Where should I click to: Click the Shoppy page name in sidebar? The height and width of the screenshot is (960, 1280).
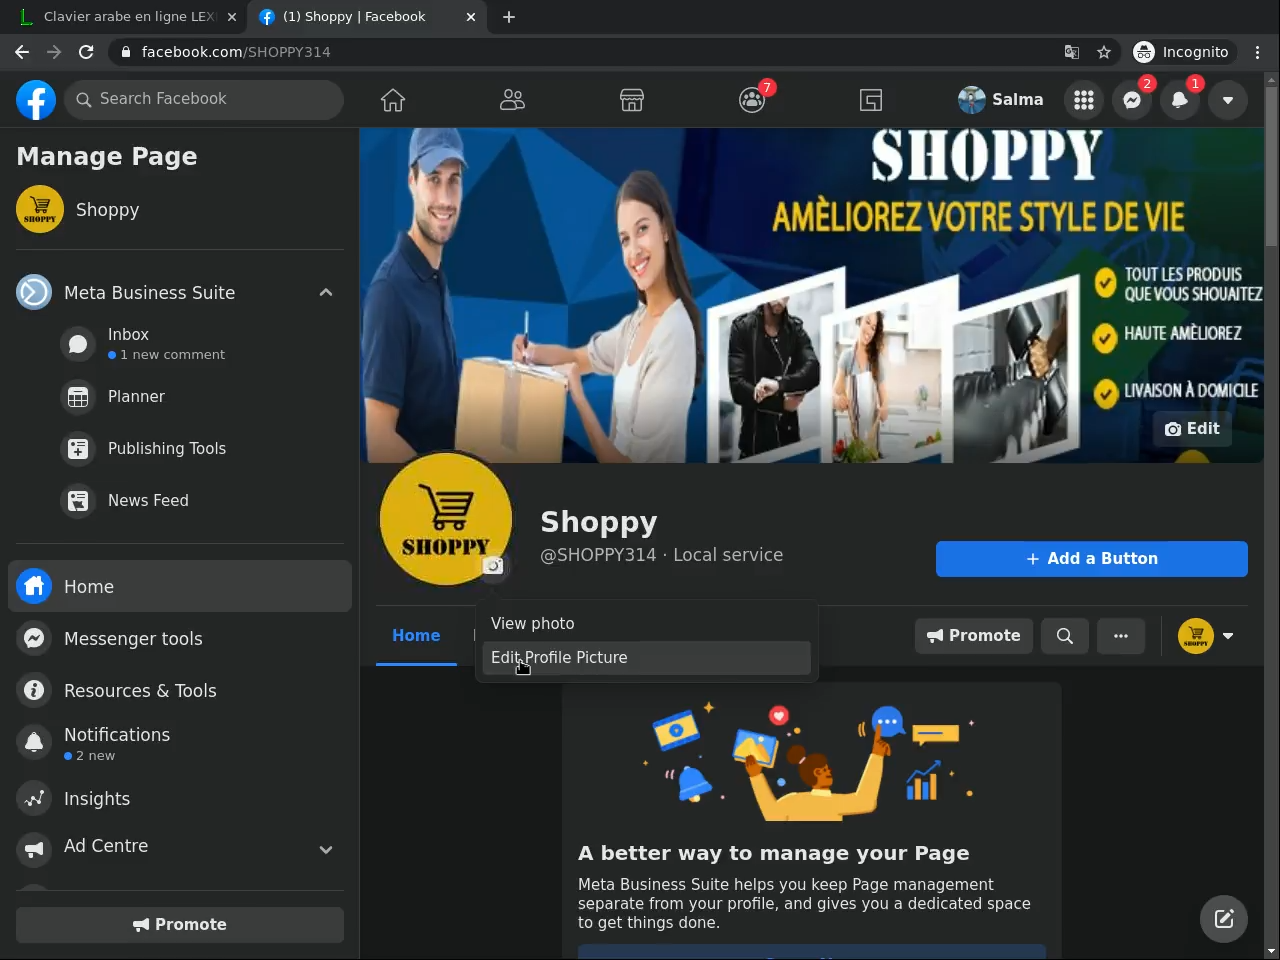pos(108,210)
